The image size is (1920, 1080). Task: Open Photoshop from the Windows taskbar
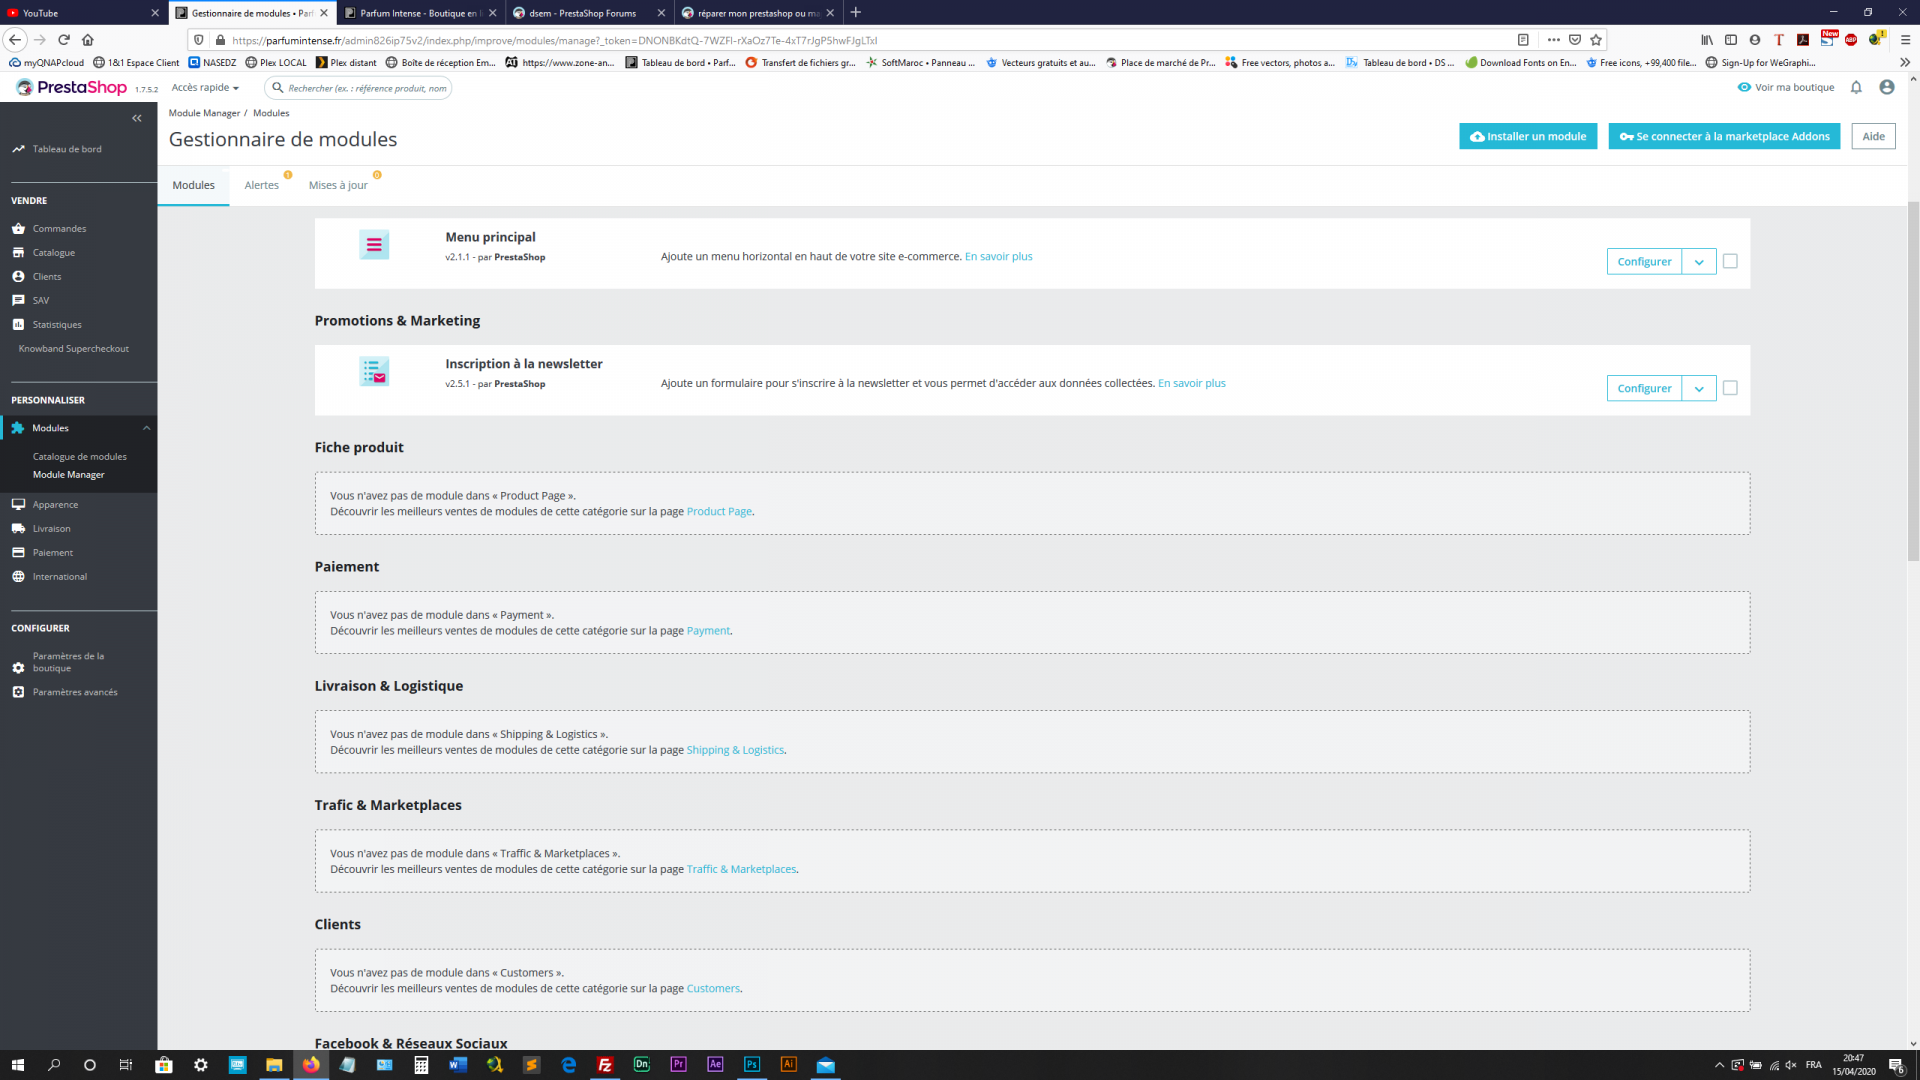coord(752,1065)
